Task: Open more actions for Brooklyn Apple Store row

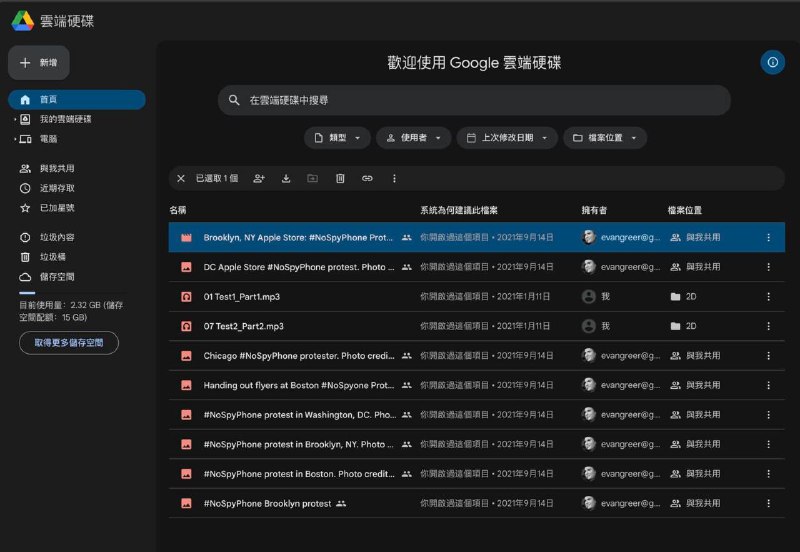Action: coord(768,237)
